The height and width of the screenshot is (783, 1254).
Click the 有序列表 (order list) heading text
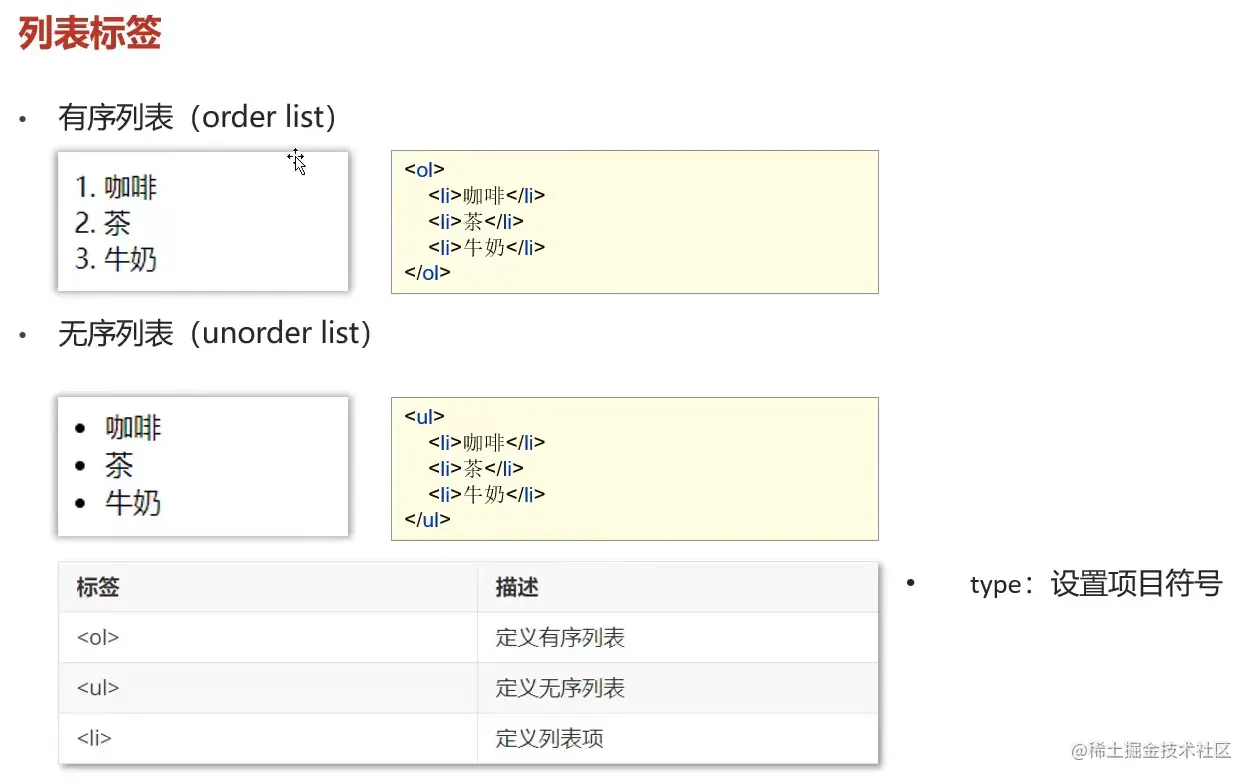click(197, 118)
